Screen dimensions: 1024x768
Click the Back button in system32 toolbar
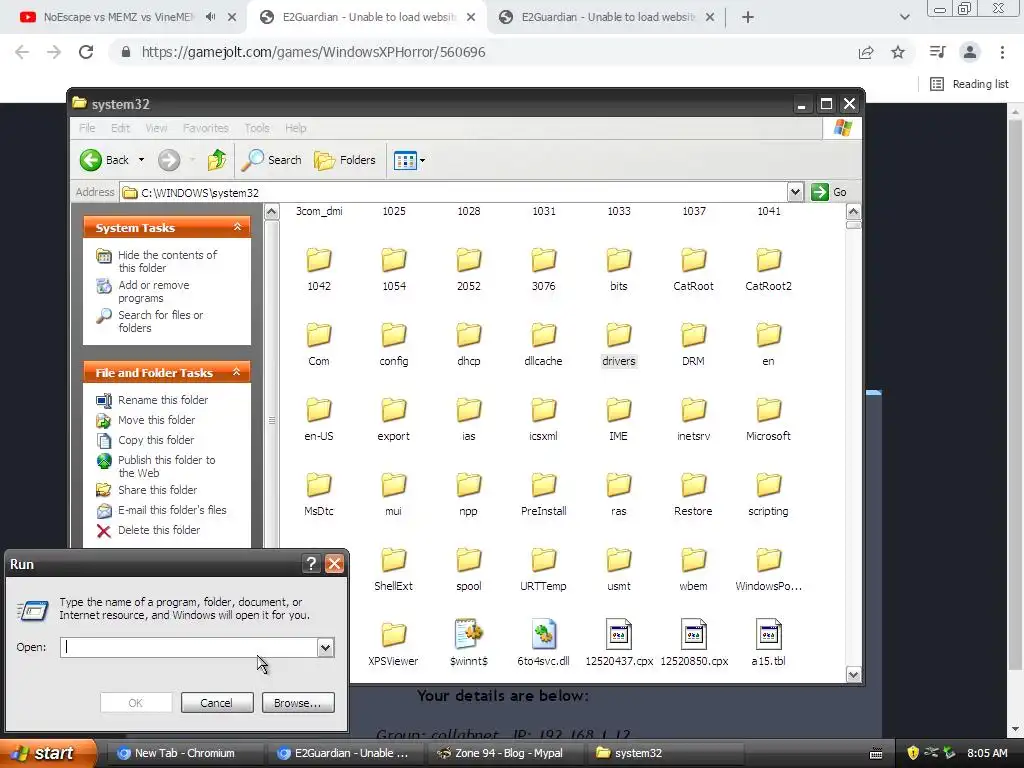[104, 160]
